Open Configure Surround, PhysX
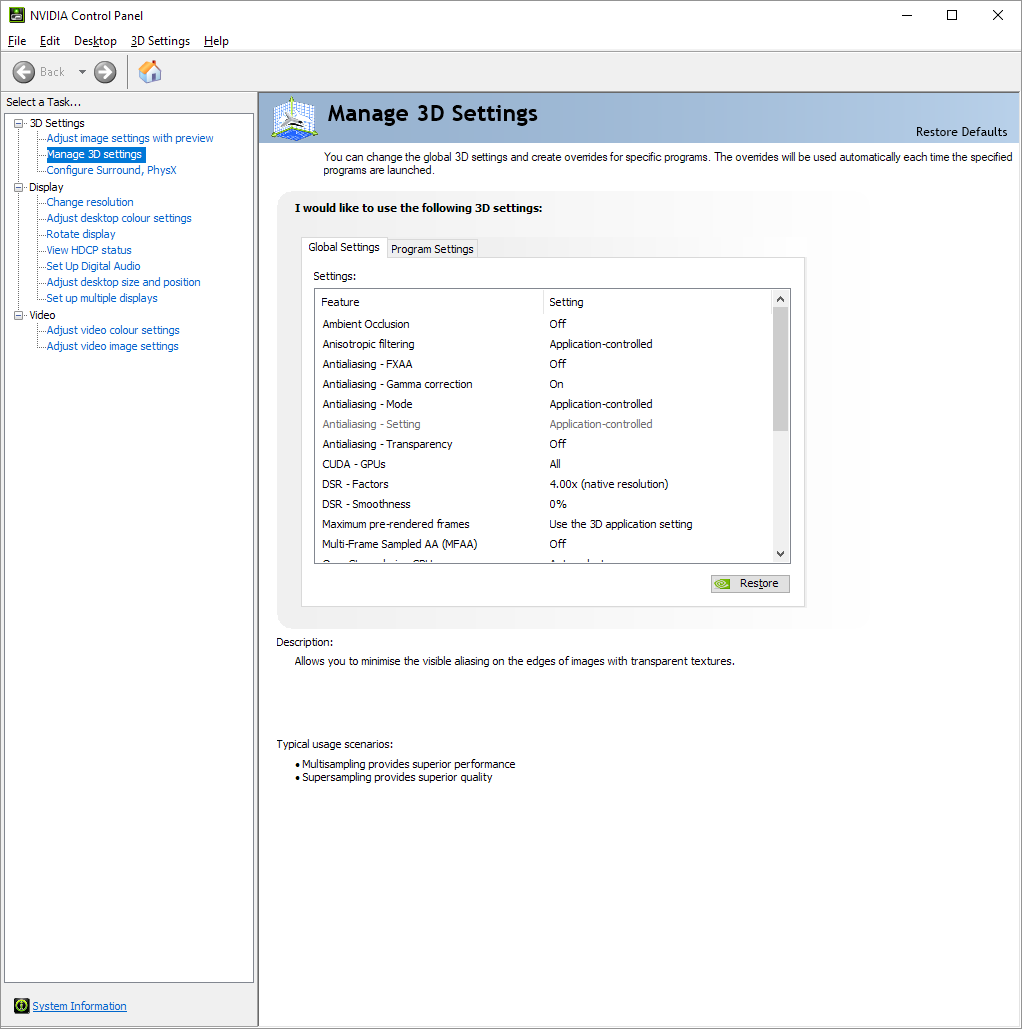The image size is (1022, 1029). coord(112,170)
